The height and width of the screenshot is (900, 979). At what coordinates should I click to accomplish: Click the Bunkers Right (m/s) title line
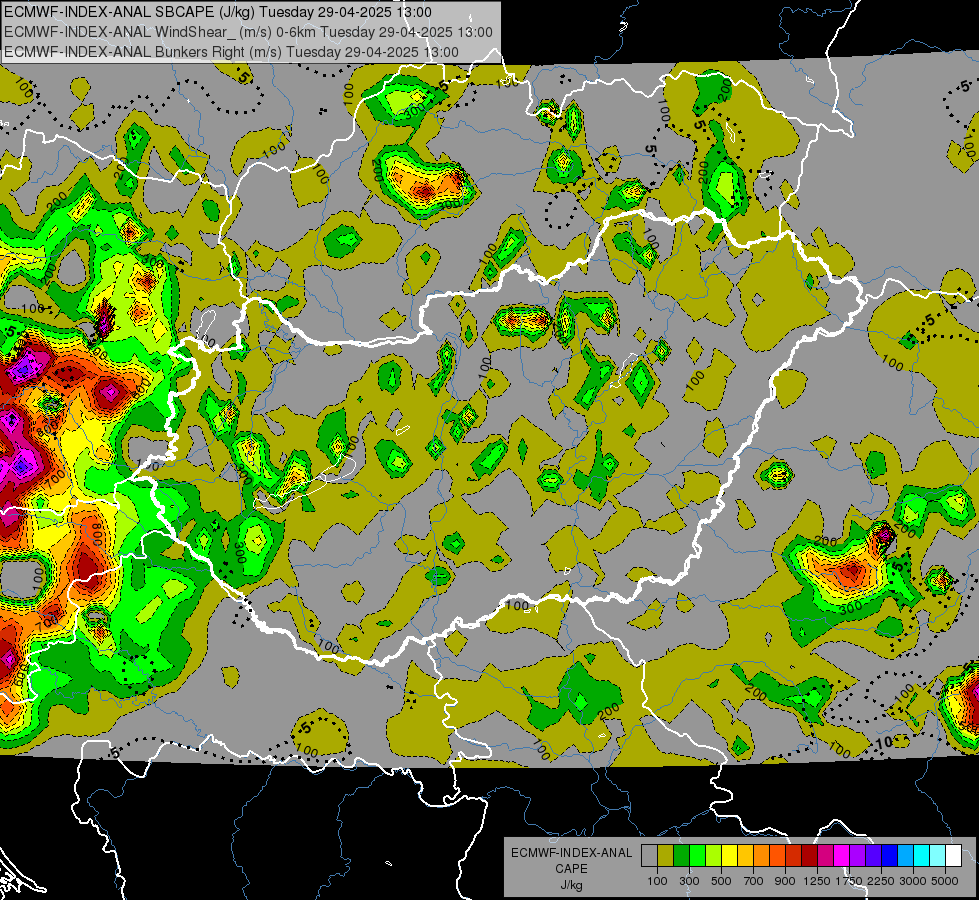[231, 52]
